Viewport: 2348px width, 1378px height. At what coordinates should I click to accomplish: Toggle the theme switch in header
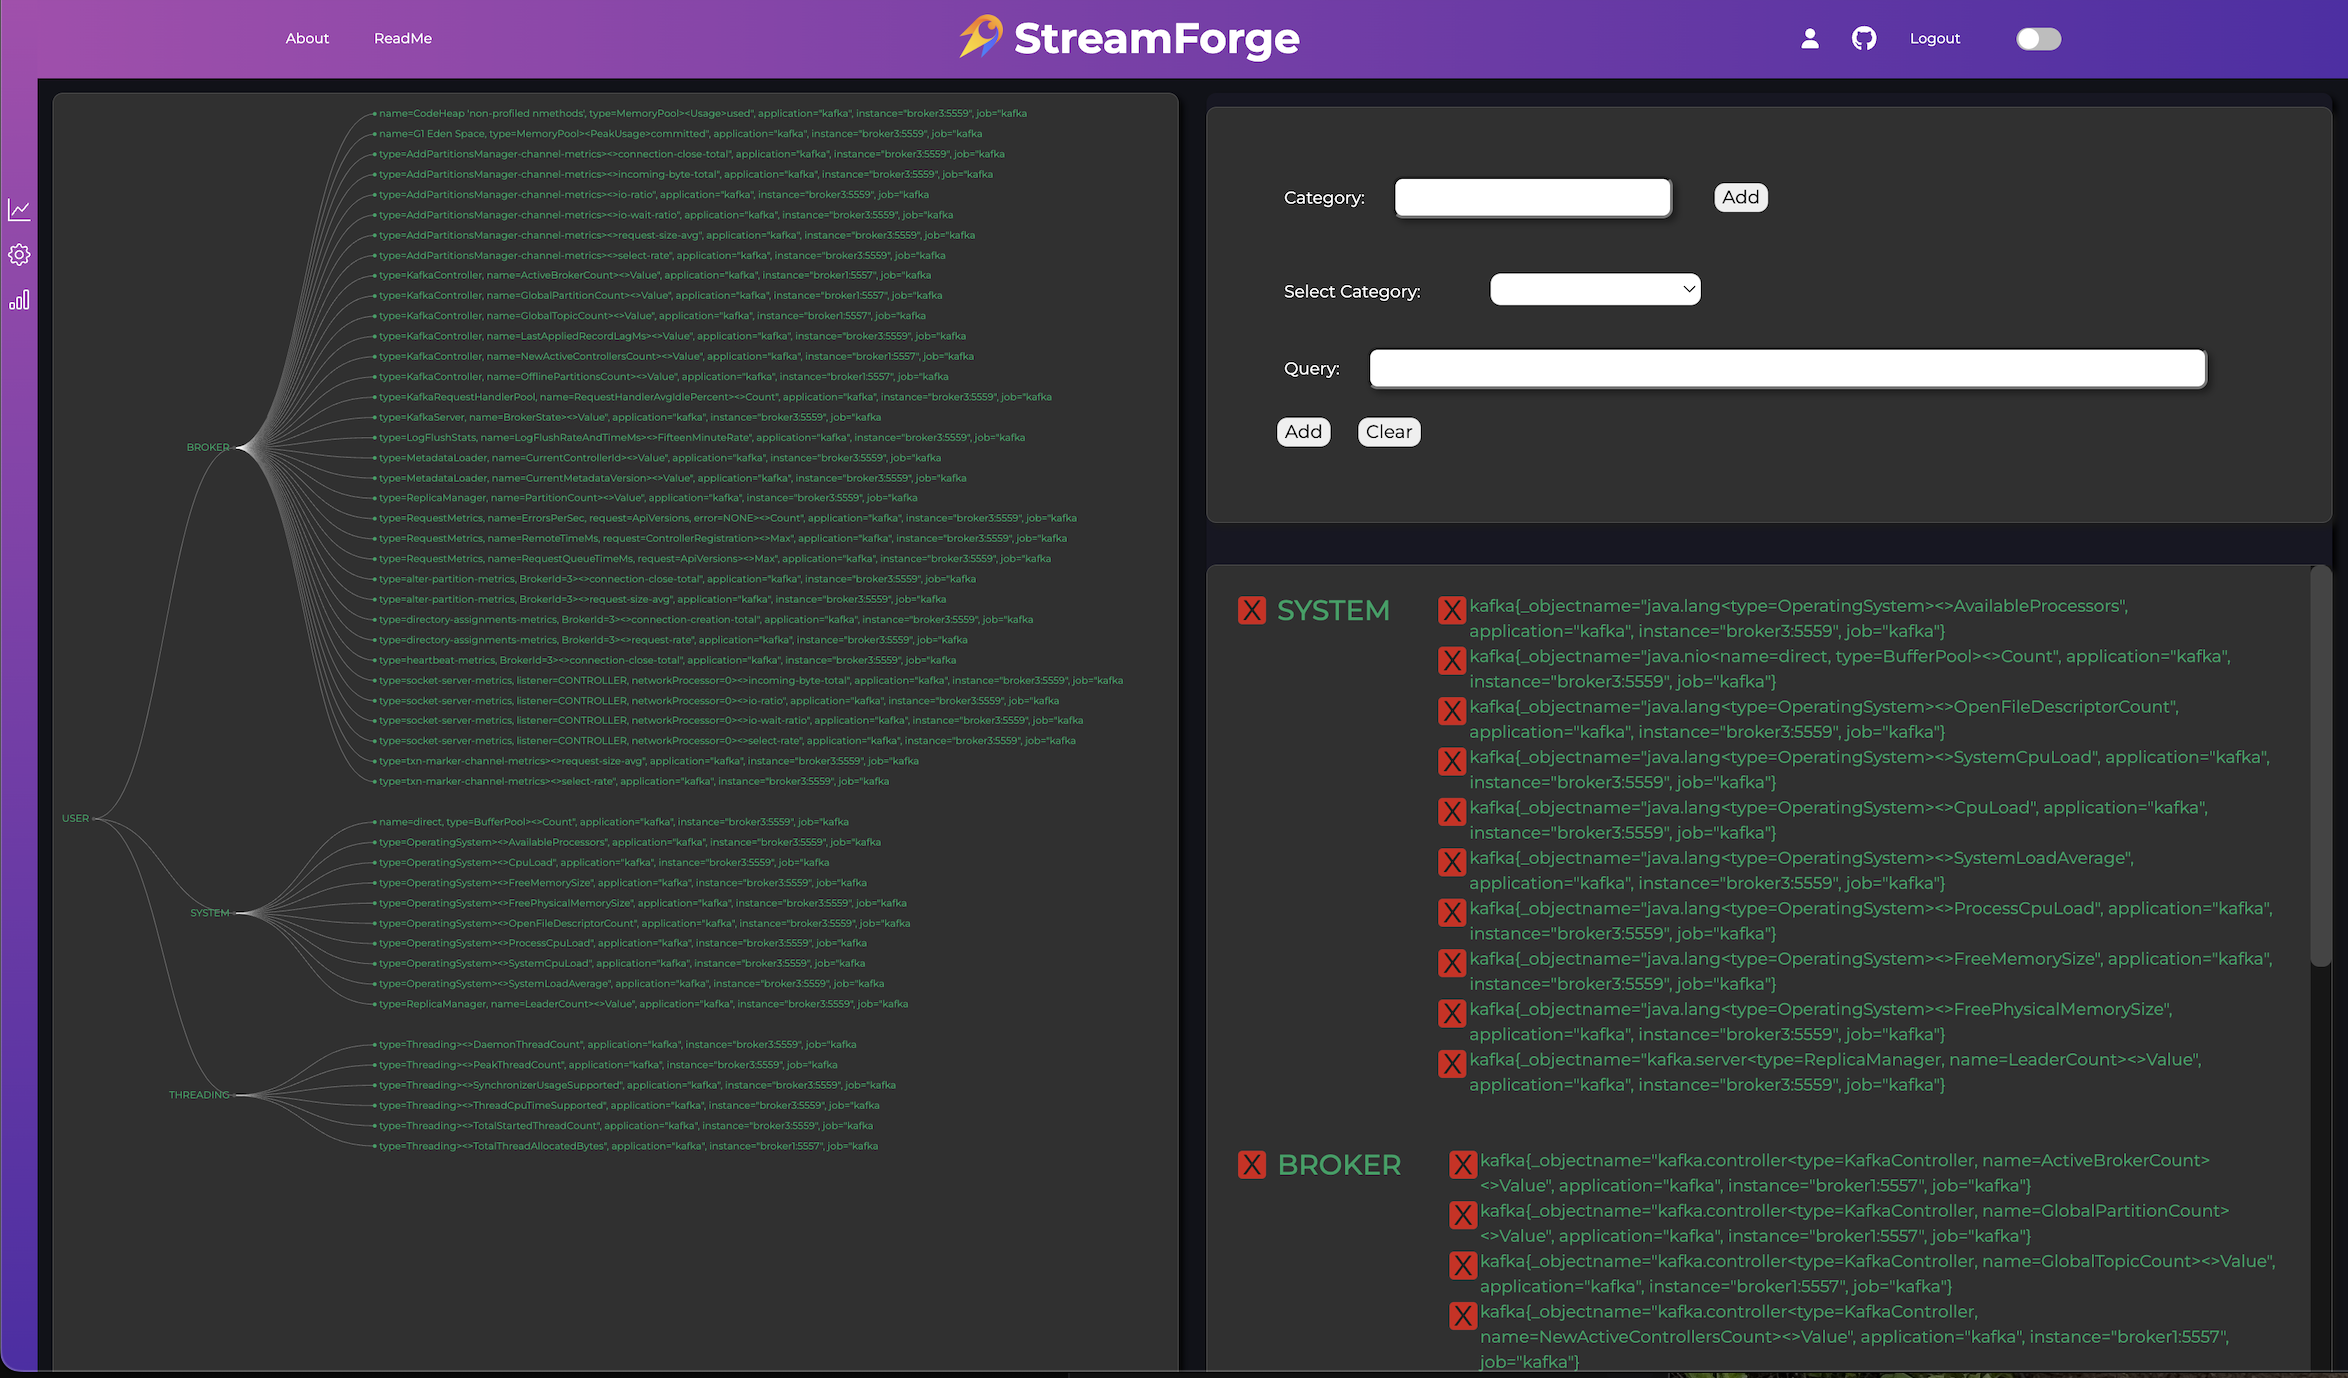(x=2038, y=38)
